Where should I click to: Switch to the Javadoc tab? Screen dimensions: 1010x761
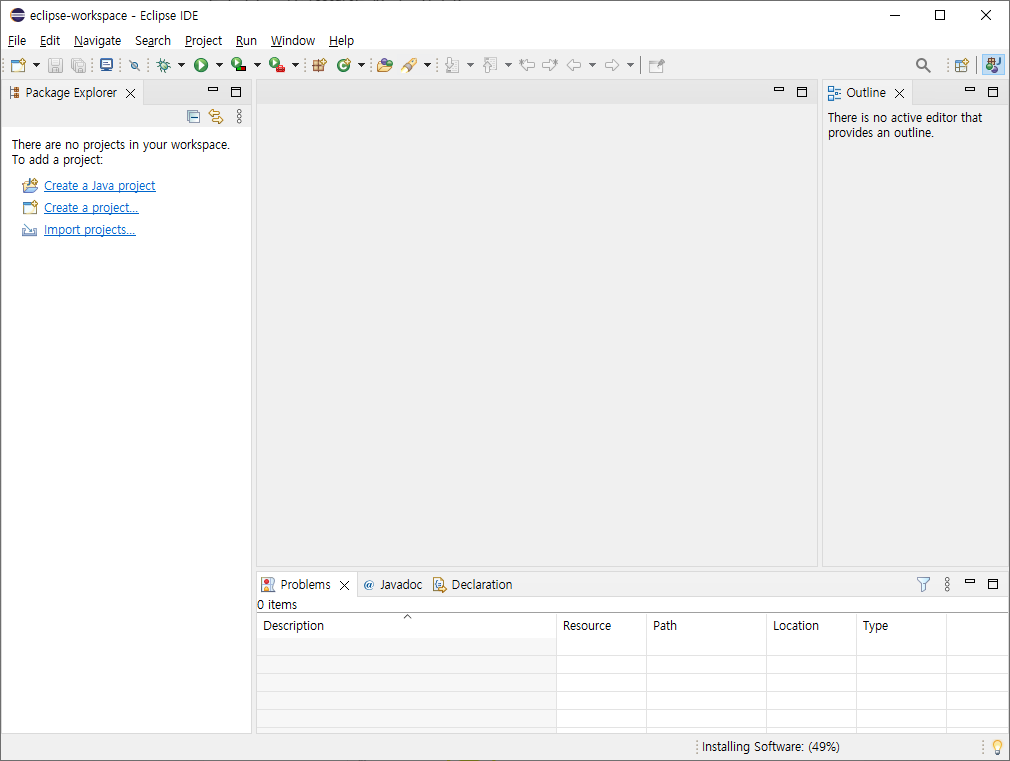393,584
